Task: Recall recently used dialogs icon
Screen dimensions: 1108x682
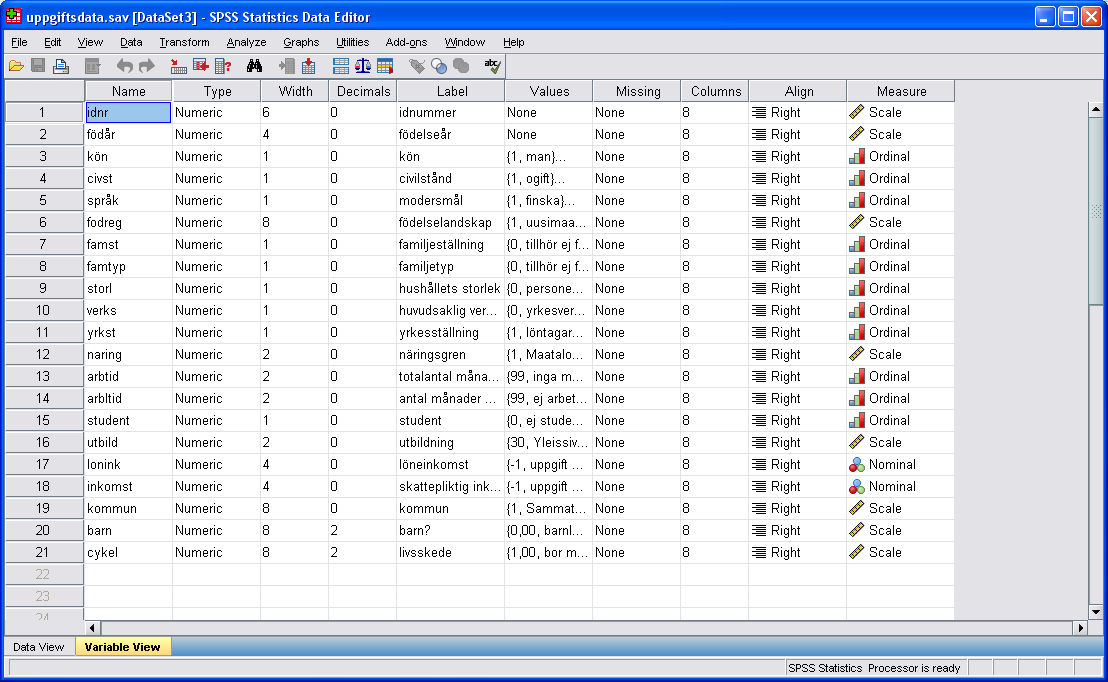Action: coord(93,66)
